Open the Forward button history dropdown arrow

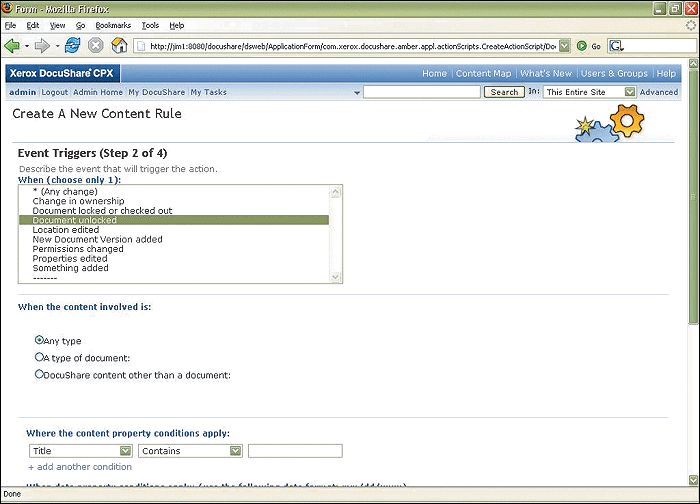pyautogui.click(x=57, y=46)
